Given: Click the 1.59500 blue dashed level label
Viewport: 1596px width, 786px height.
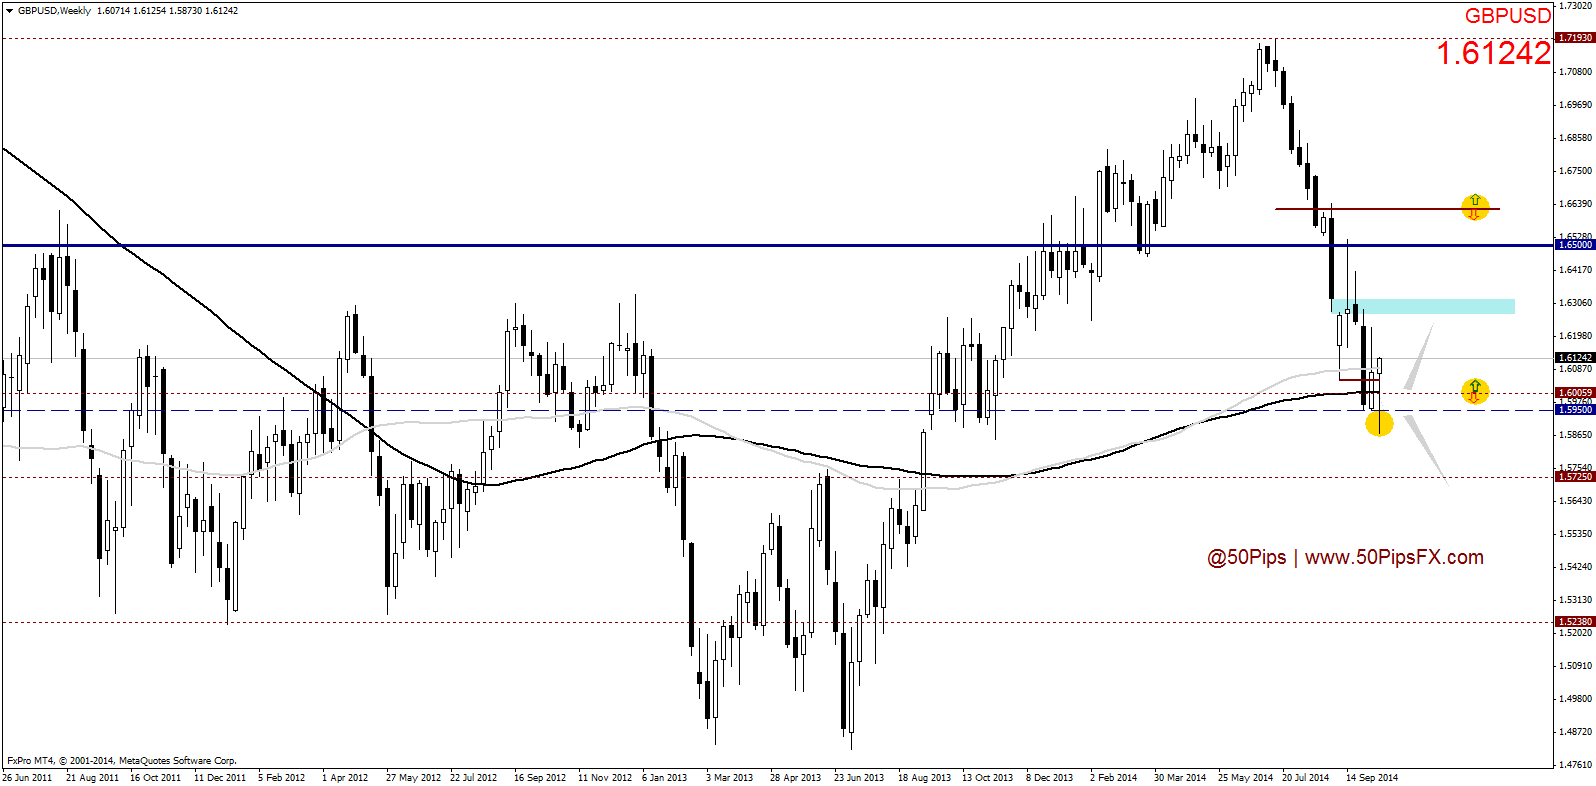Looking at the screenshot, I should pos(1575,410).
